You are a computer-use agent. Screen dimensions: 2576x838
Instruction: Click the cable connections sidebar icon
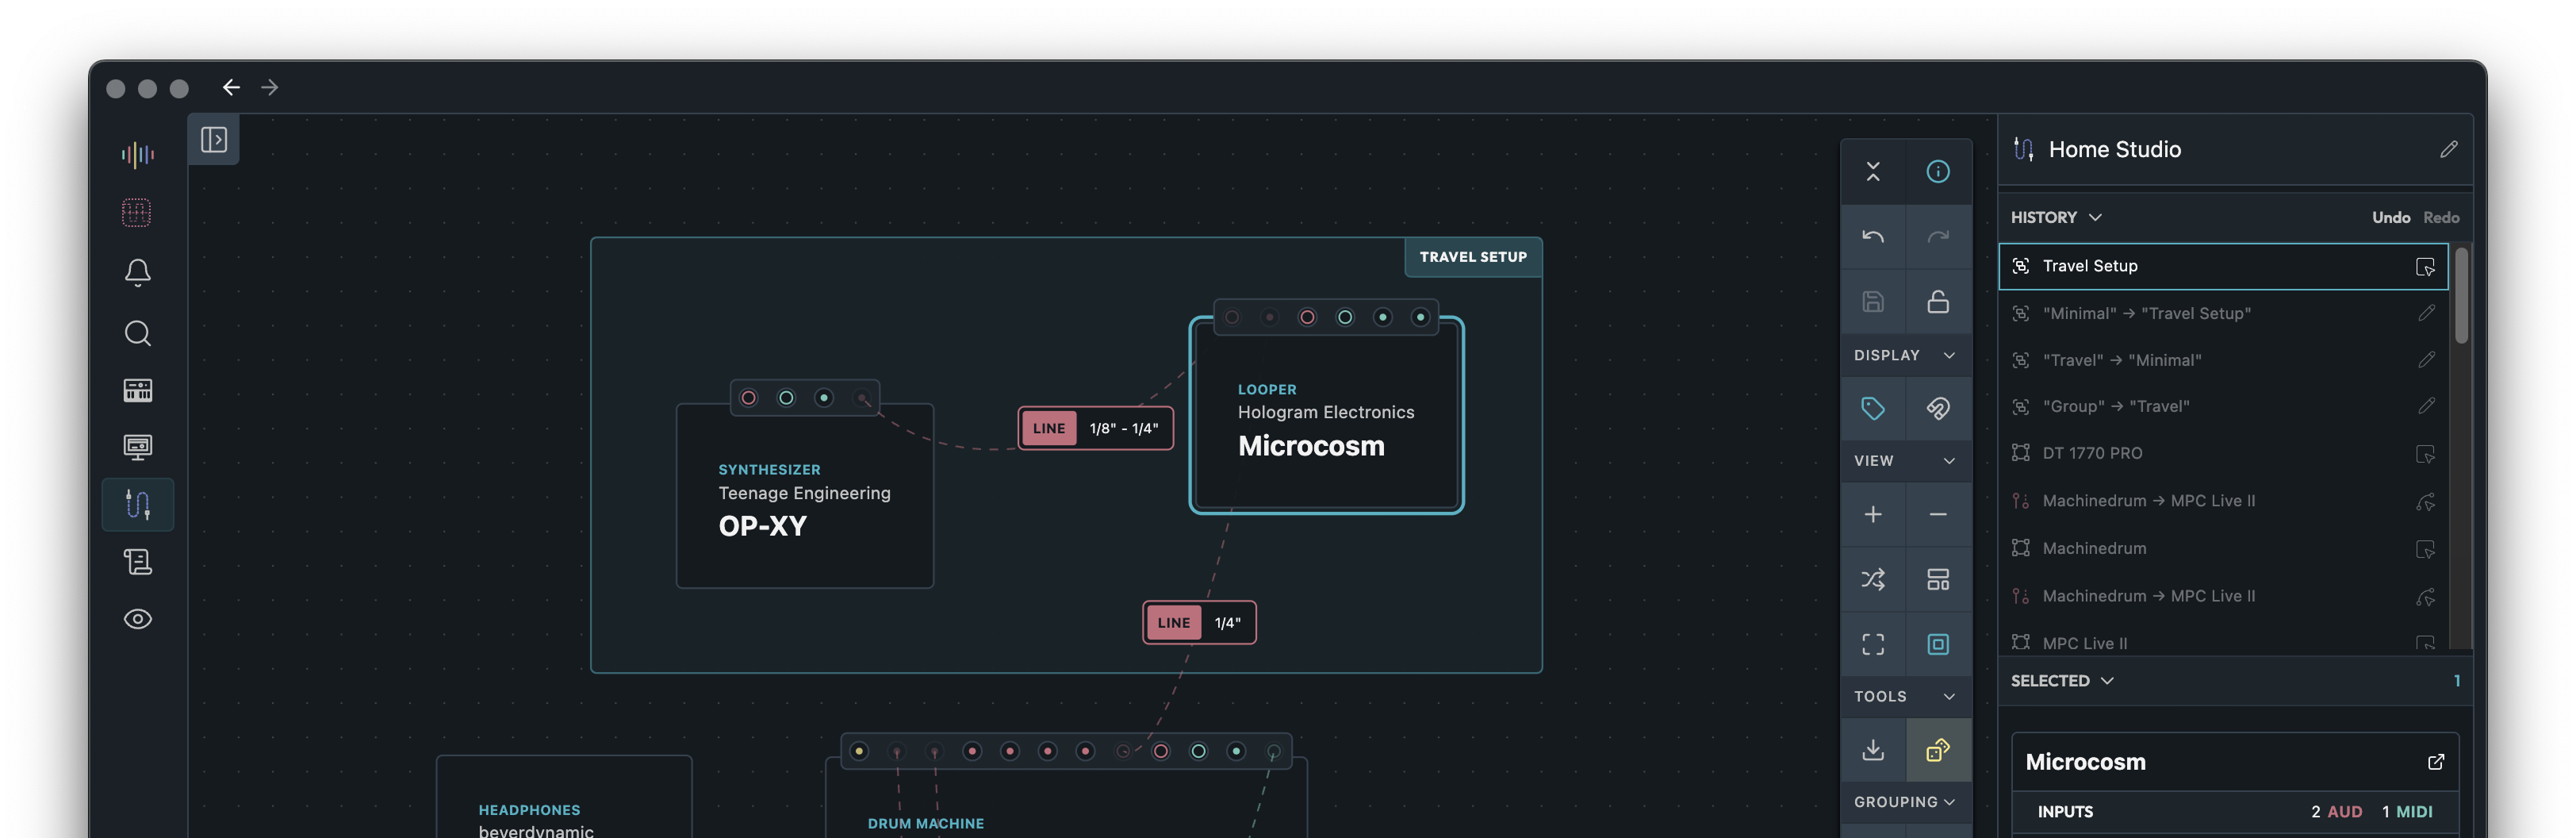[x=137, y=504]
